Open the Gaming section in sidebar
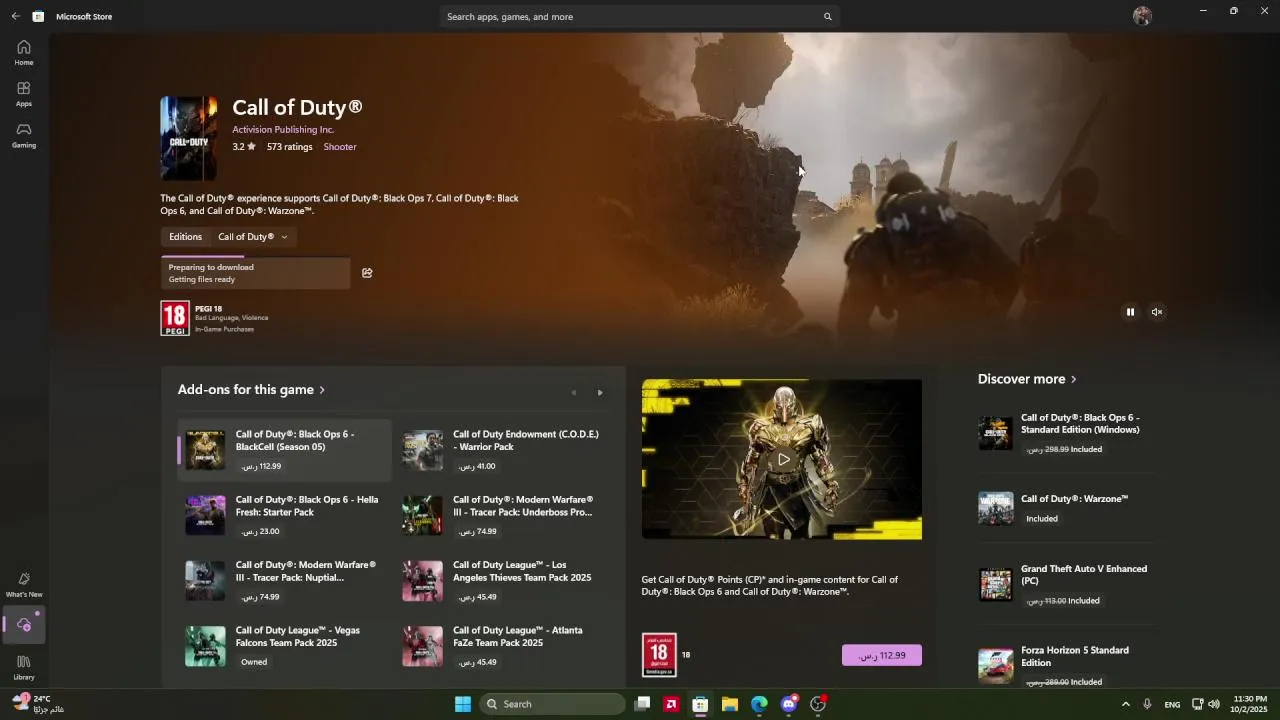Viewport: 1280px width, 720px height. (24, 136)
